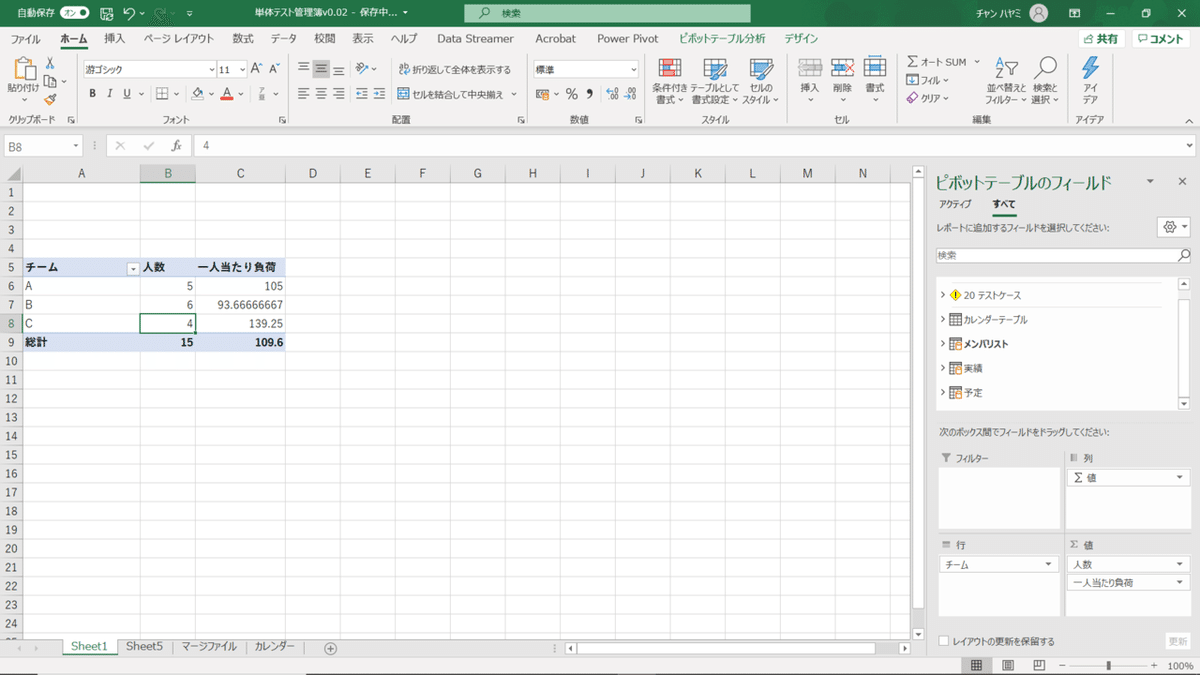This screenshot has height=675, width=1200.
Task: Toggle Italic formatting
Action: [110, 94]
